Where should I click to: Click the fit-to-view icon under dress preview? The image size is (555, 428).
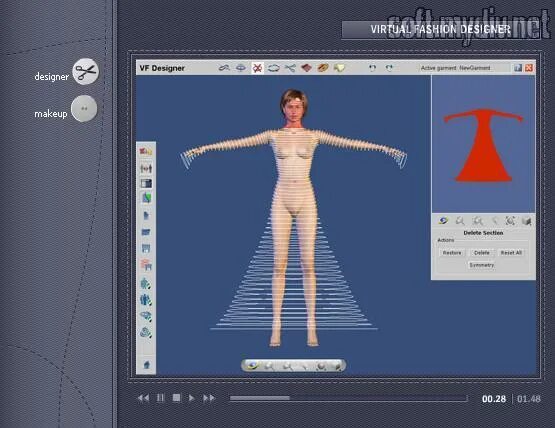pyautogui.click(x=510, y=221)
